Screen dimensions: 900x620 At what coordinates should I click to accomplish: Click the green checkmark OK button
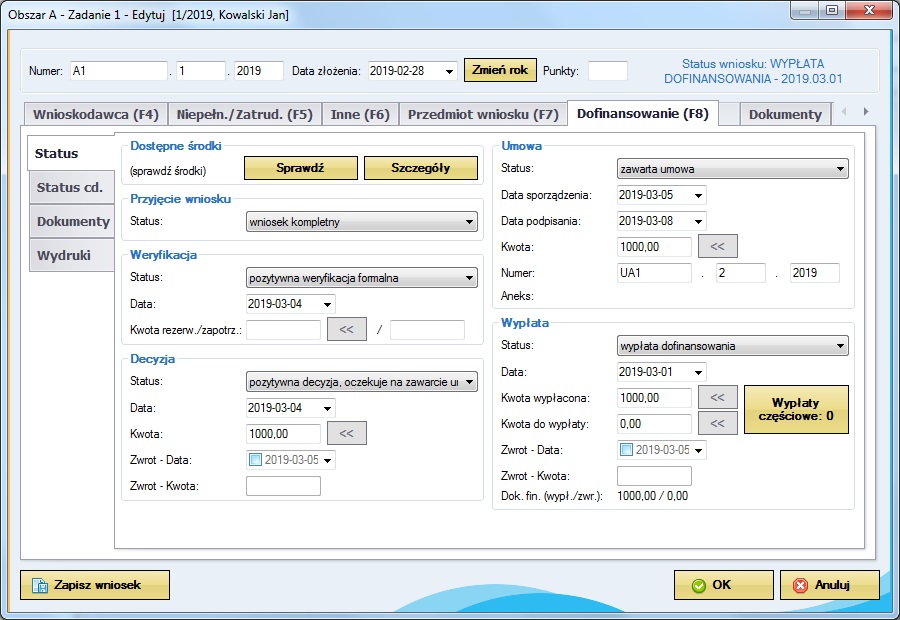click(x=723, y=585)
